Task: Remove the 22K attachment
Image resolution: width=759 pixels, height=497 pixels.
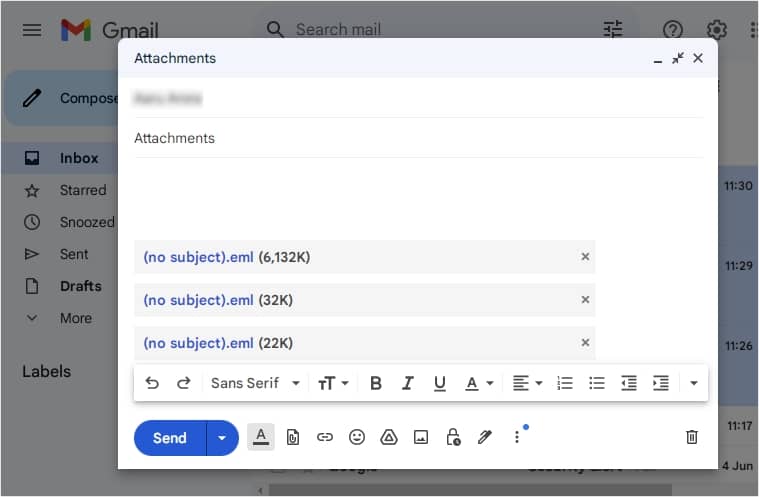Action: click(585, 343)
